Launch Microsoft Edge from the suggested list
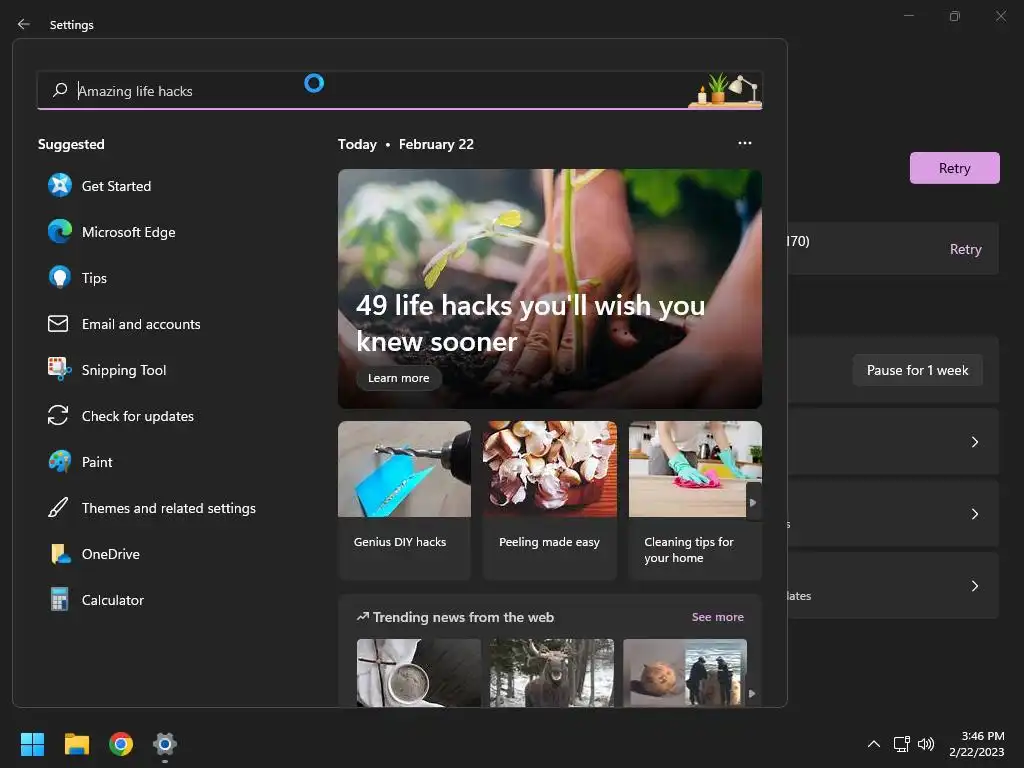Viewport: 1024px width, 768px height. point(59,232)
